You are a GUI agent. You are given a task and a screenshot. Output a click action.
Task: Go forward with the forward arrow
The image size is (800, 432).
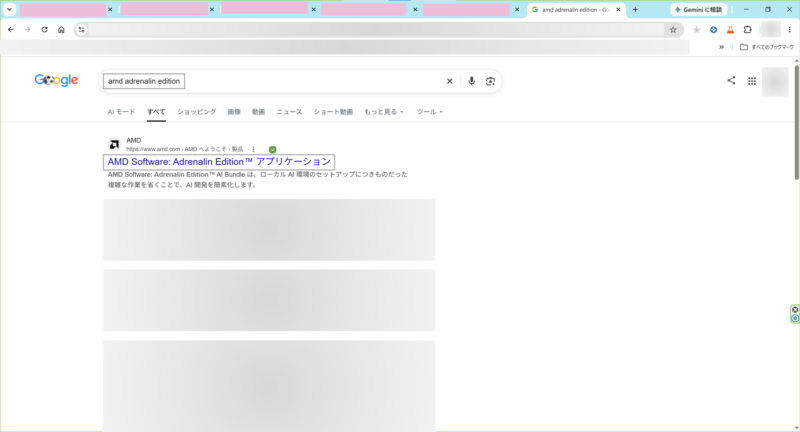tap(28, 30)
